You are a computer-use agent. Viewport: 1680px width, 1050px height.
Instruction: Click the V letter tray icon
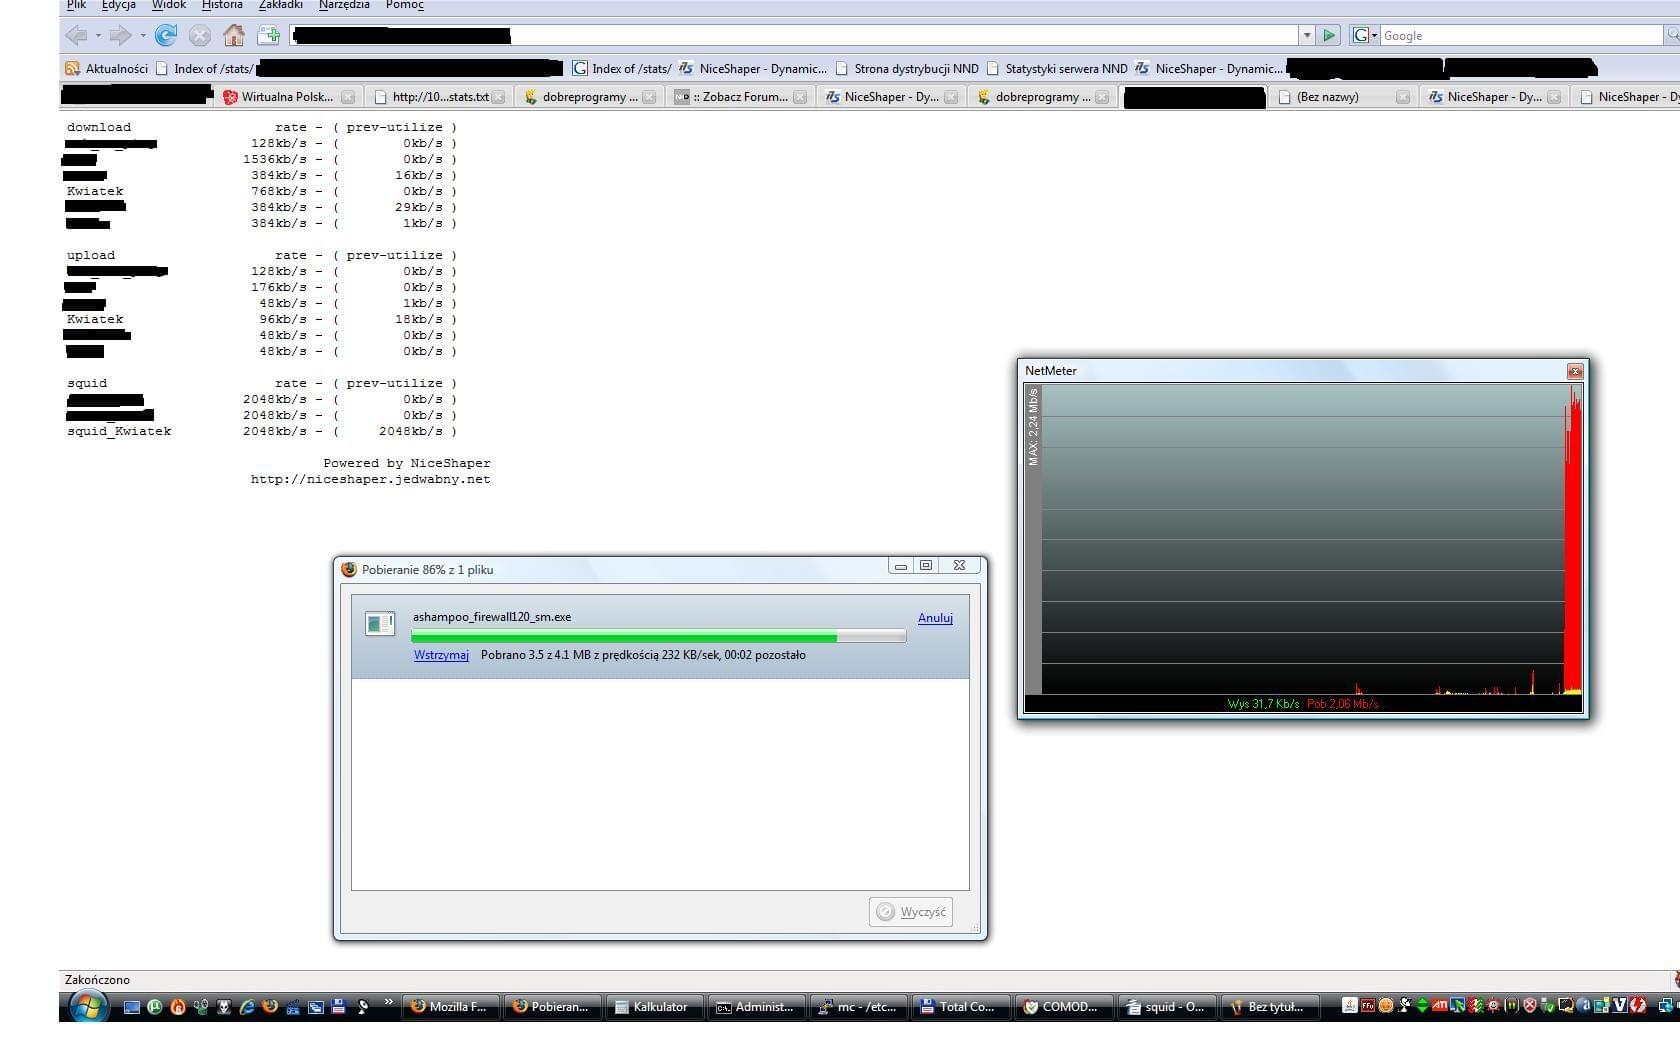[x=1620, y=1005]
